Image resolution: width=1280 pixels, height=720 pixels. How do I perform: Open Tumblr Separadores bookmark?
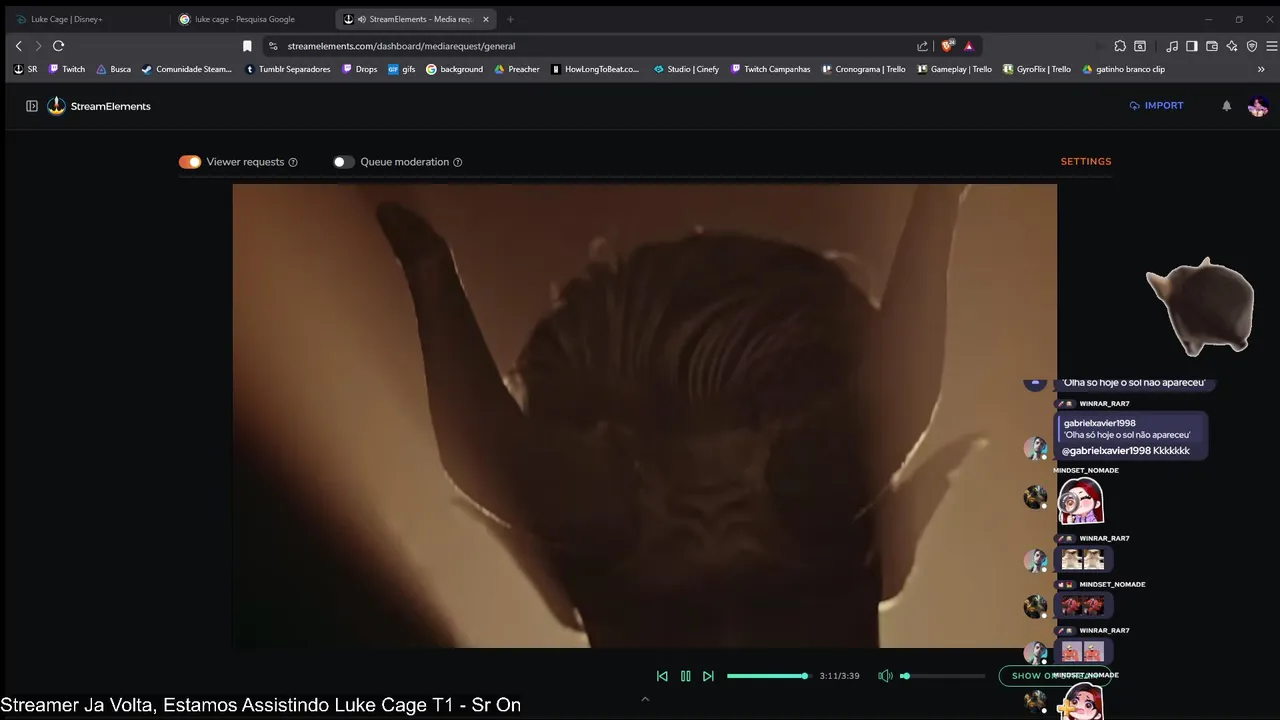287,69
